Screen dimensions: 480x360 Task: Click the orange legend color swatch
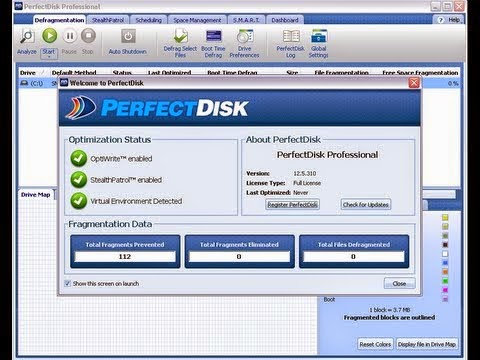[445, 272]
